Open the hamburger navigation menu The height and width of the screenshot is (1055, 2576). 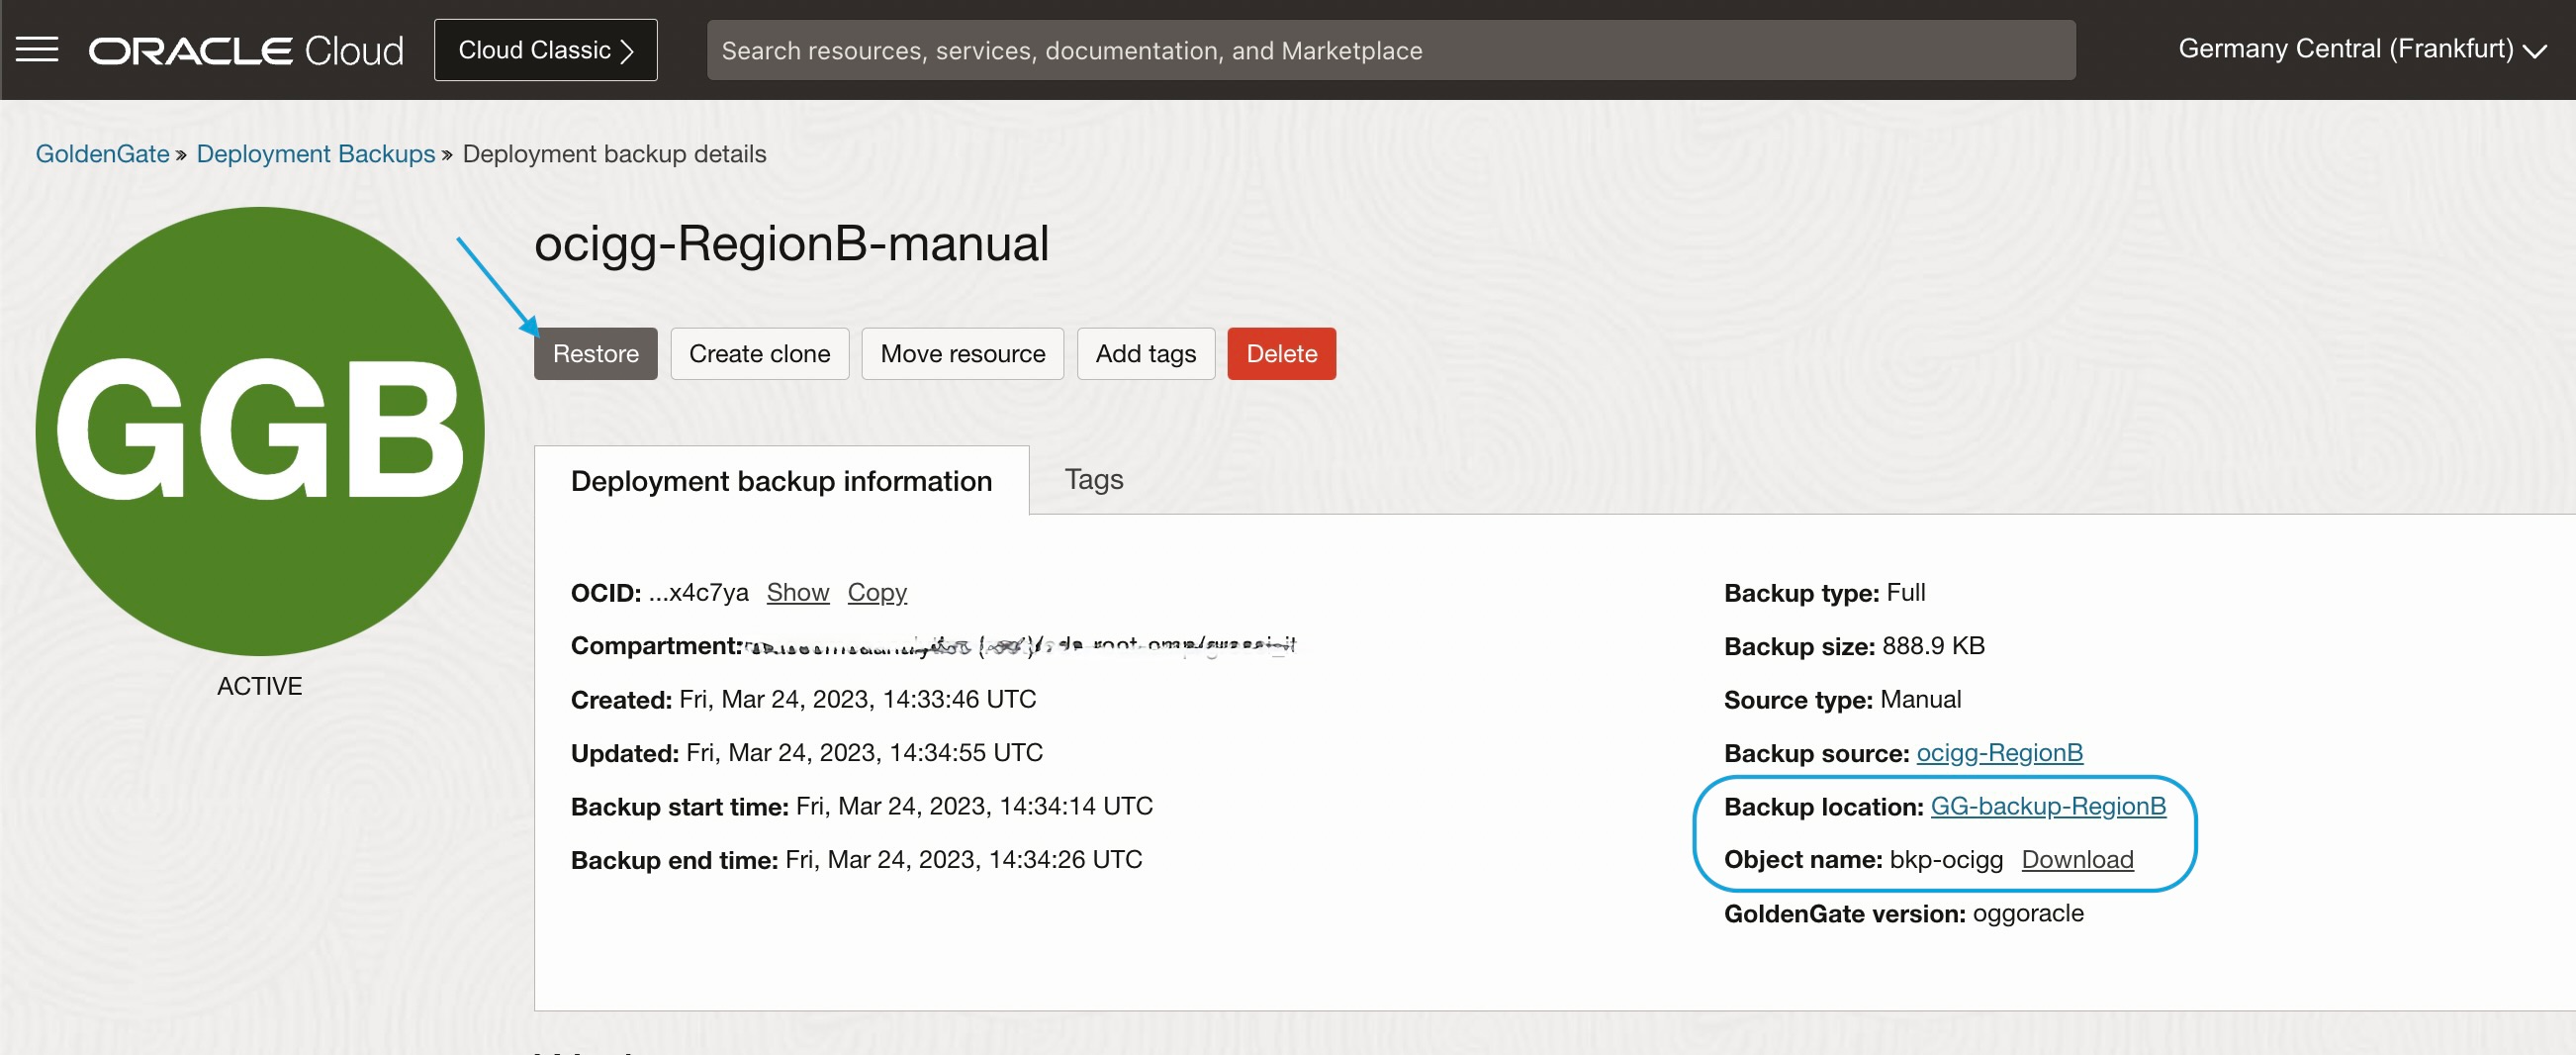37,49
